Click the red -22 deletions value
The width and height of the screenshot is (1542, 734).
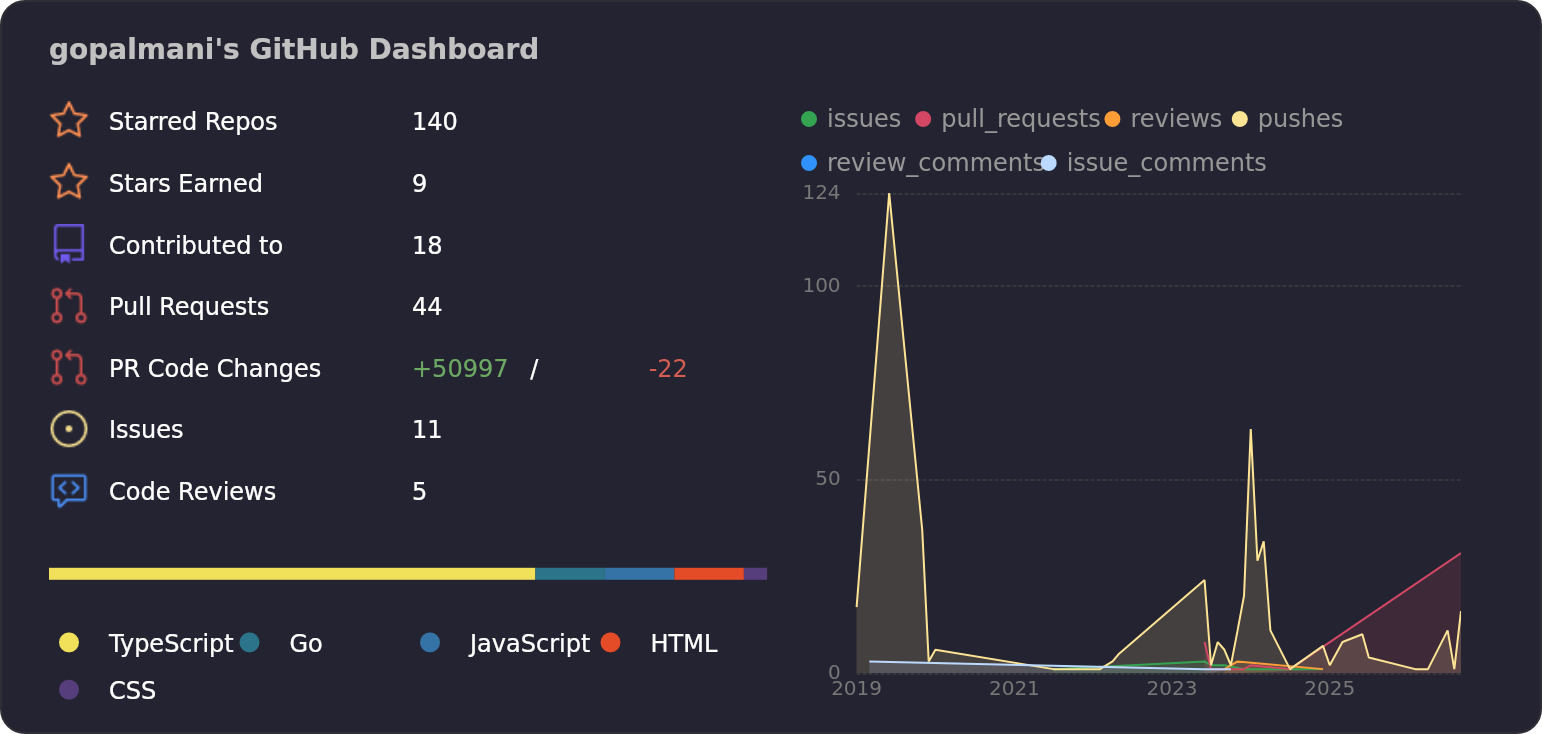668,369
